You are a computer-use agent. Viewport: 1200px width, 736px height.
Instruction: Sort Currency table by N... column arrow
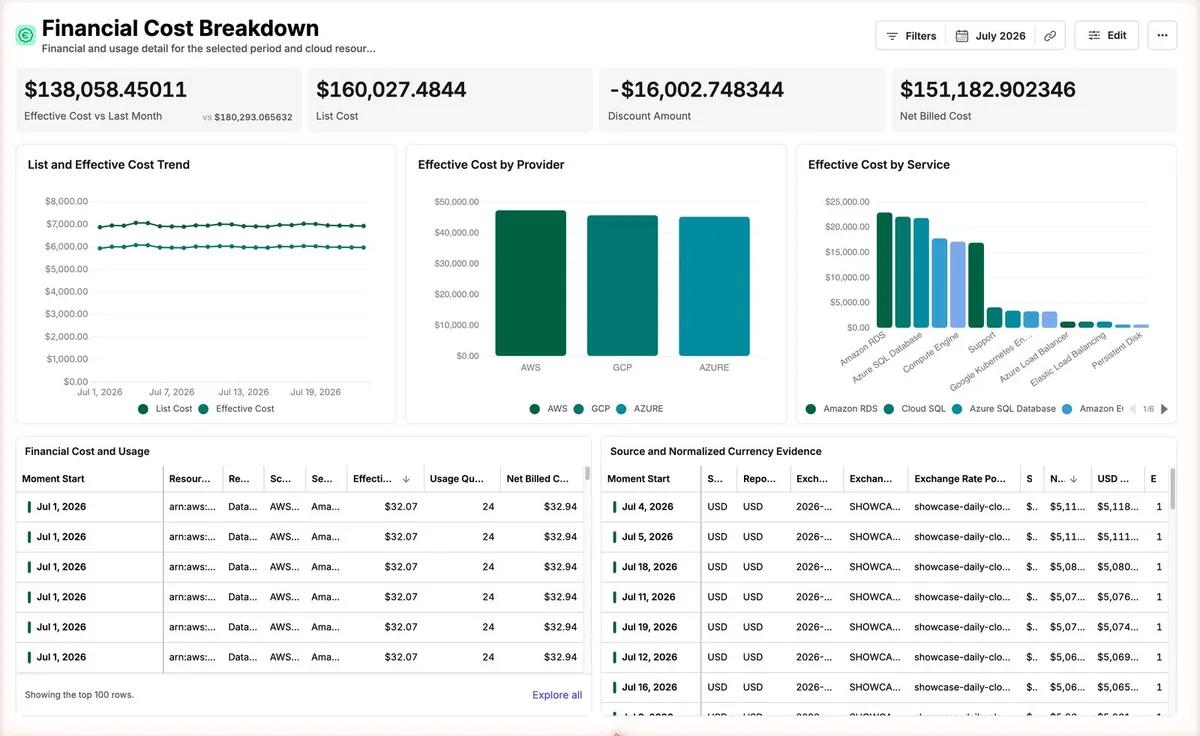[x=1073, y=479]
